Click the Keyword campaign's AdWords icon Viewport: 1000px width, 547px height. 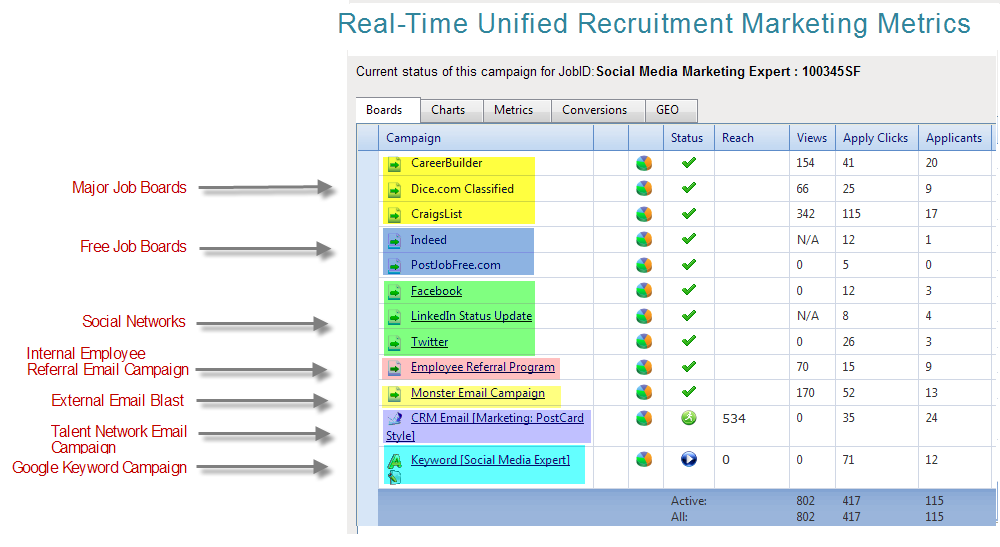coord(395,462)
